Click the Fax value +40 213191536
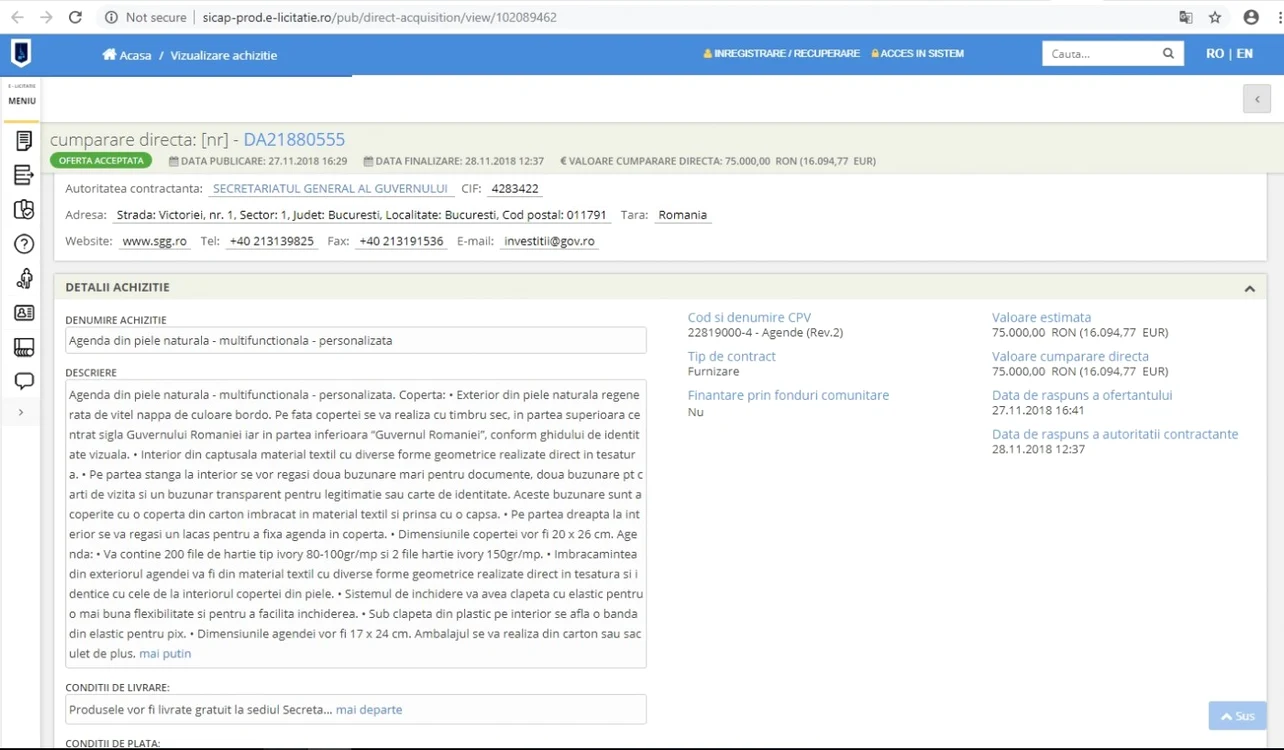This screenshot has width=1284, height=750. (401, 241)
